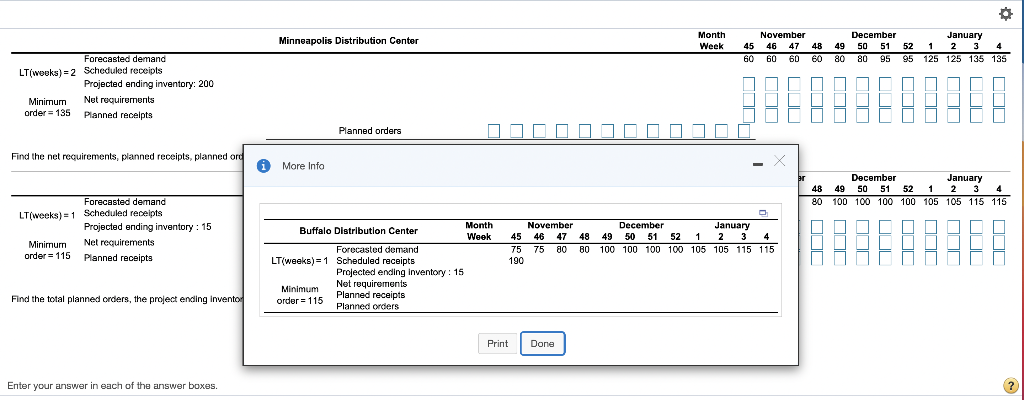Click the More Info dialog title

[303, 166]
